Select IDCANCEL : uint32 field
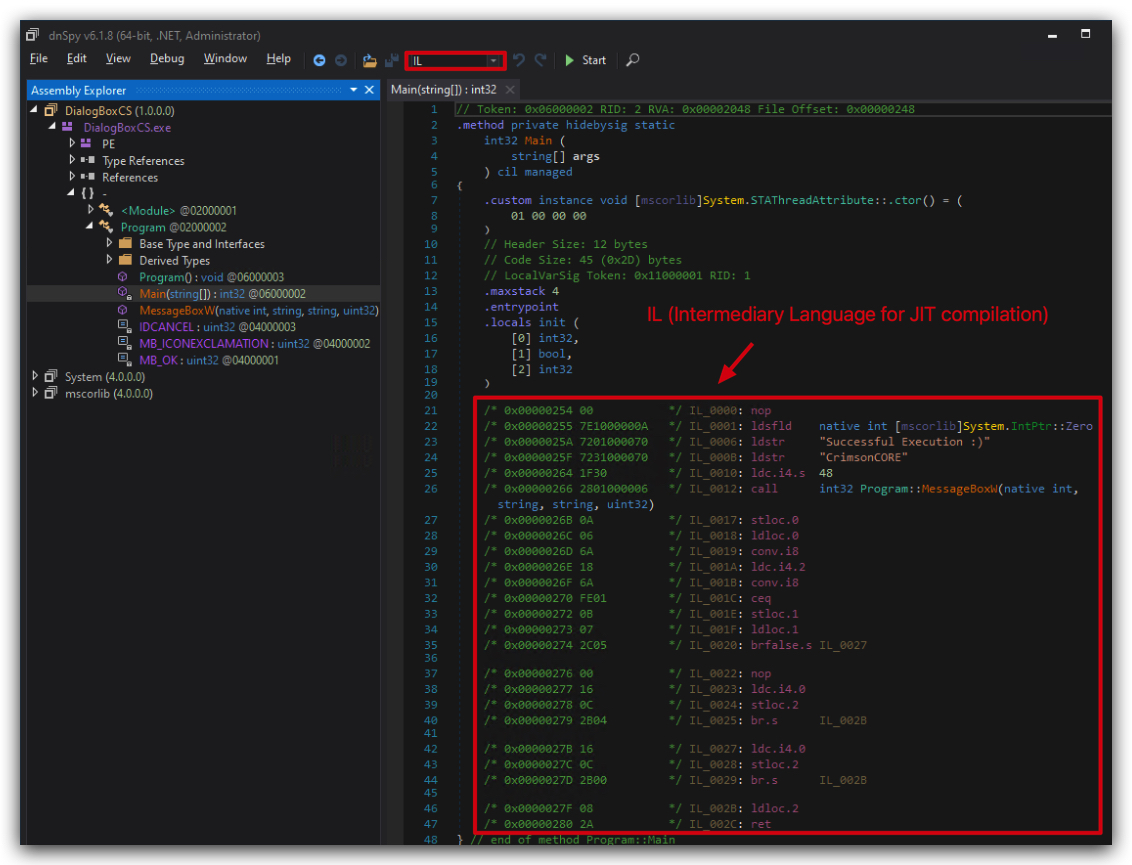The width and height of the screenshot is (1132, 865). [217, 327]
